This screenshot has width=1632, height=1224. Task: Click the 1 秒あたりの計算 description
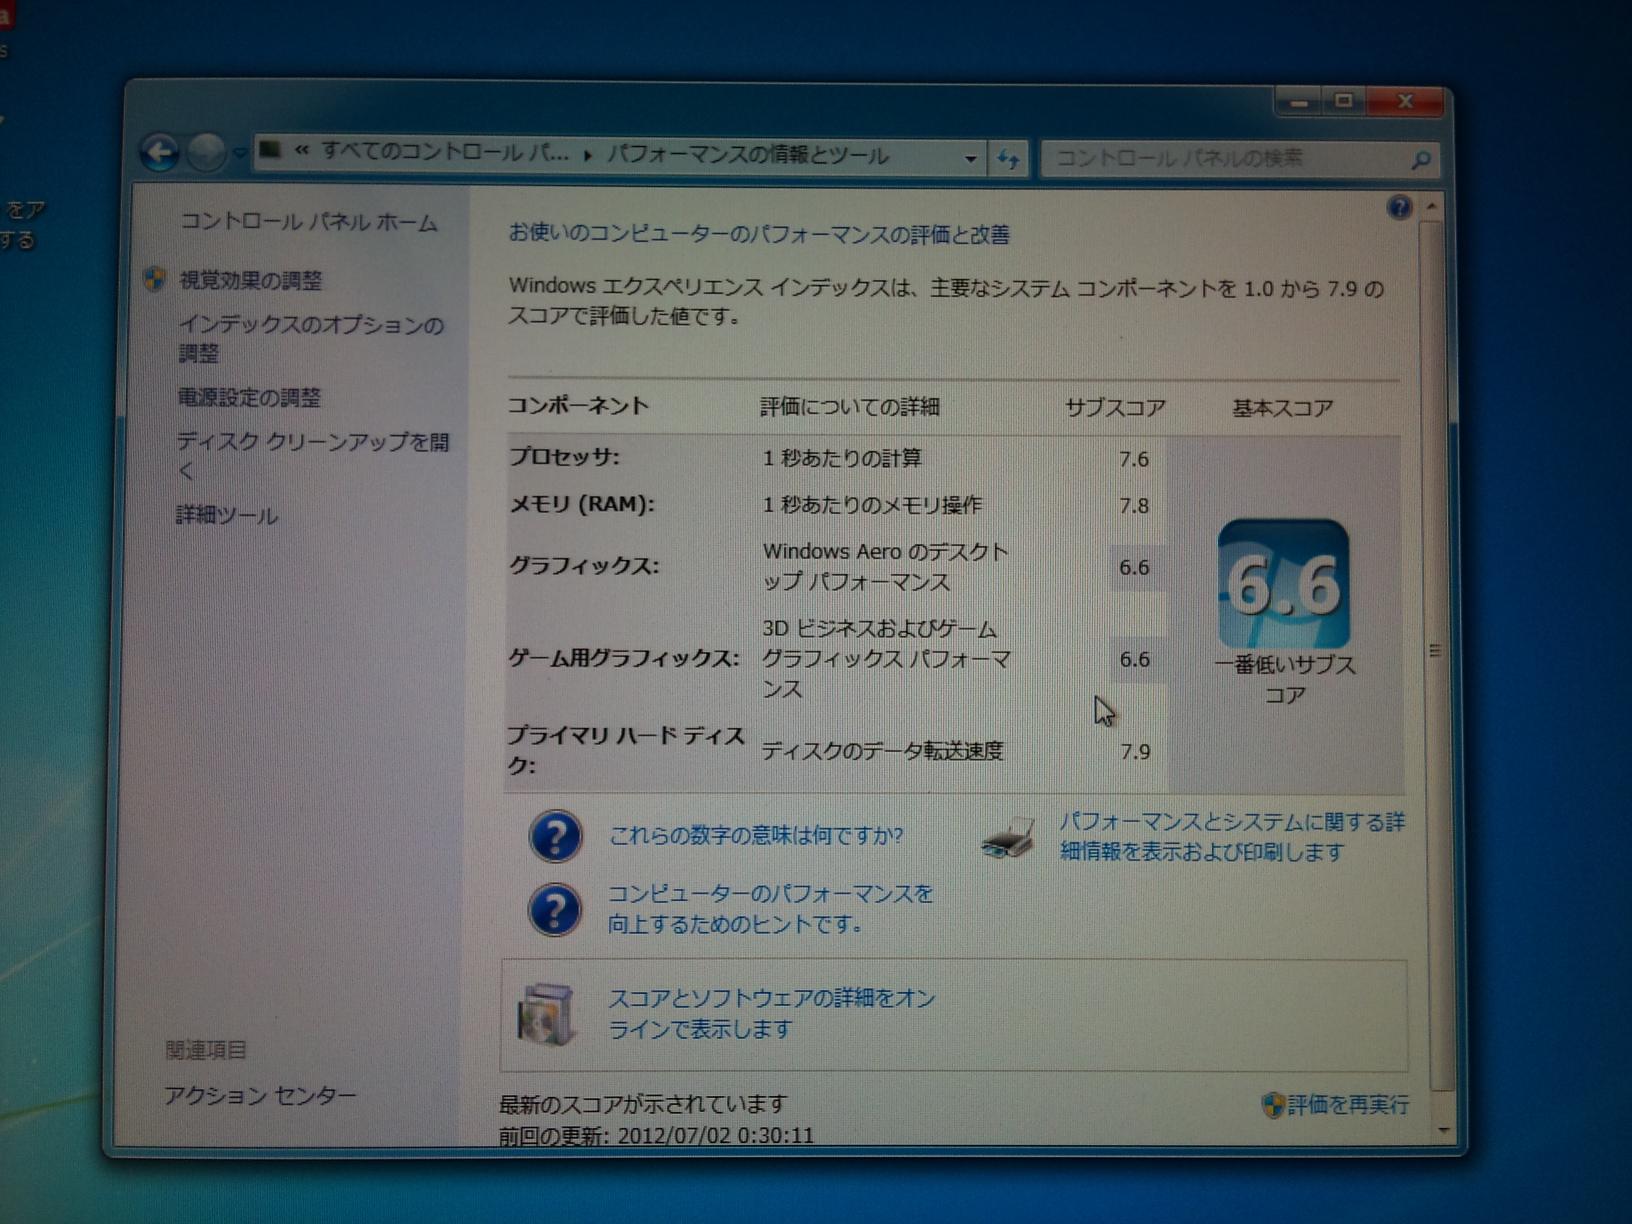[x=842, y=458]
